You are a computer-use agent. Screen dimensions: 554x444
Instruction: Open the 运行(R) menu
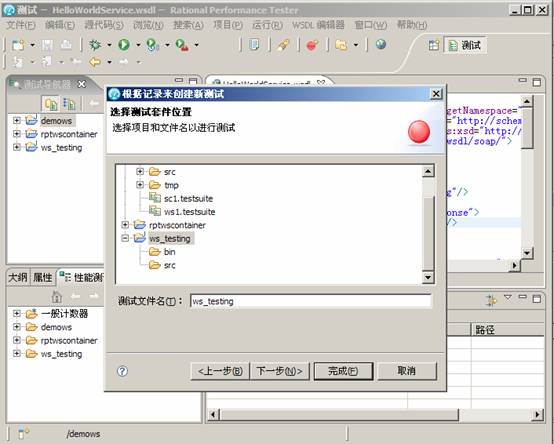point(267,25)
